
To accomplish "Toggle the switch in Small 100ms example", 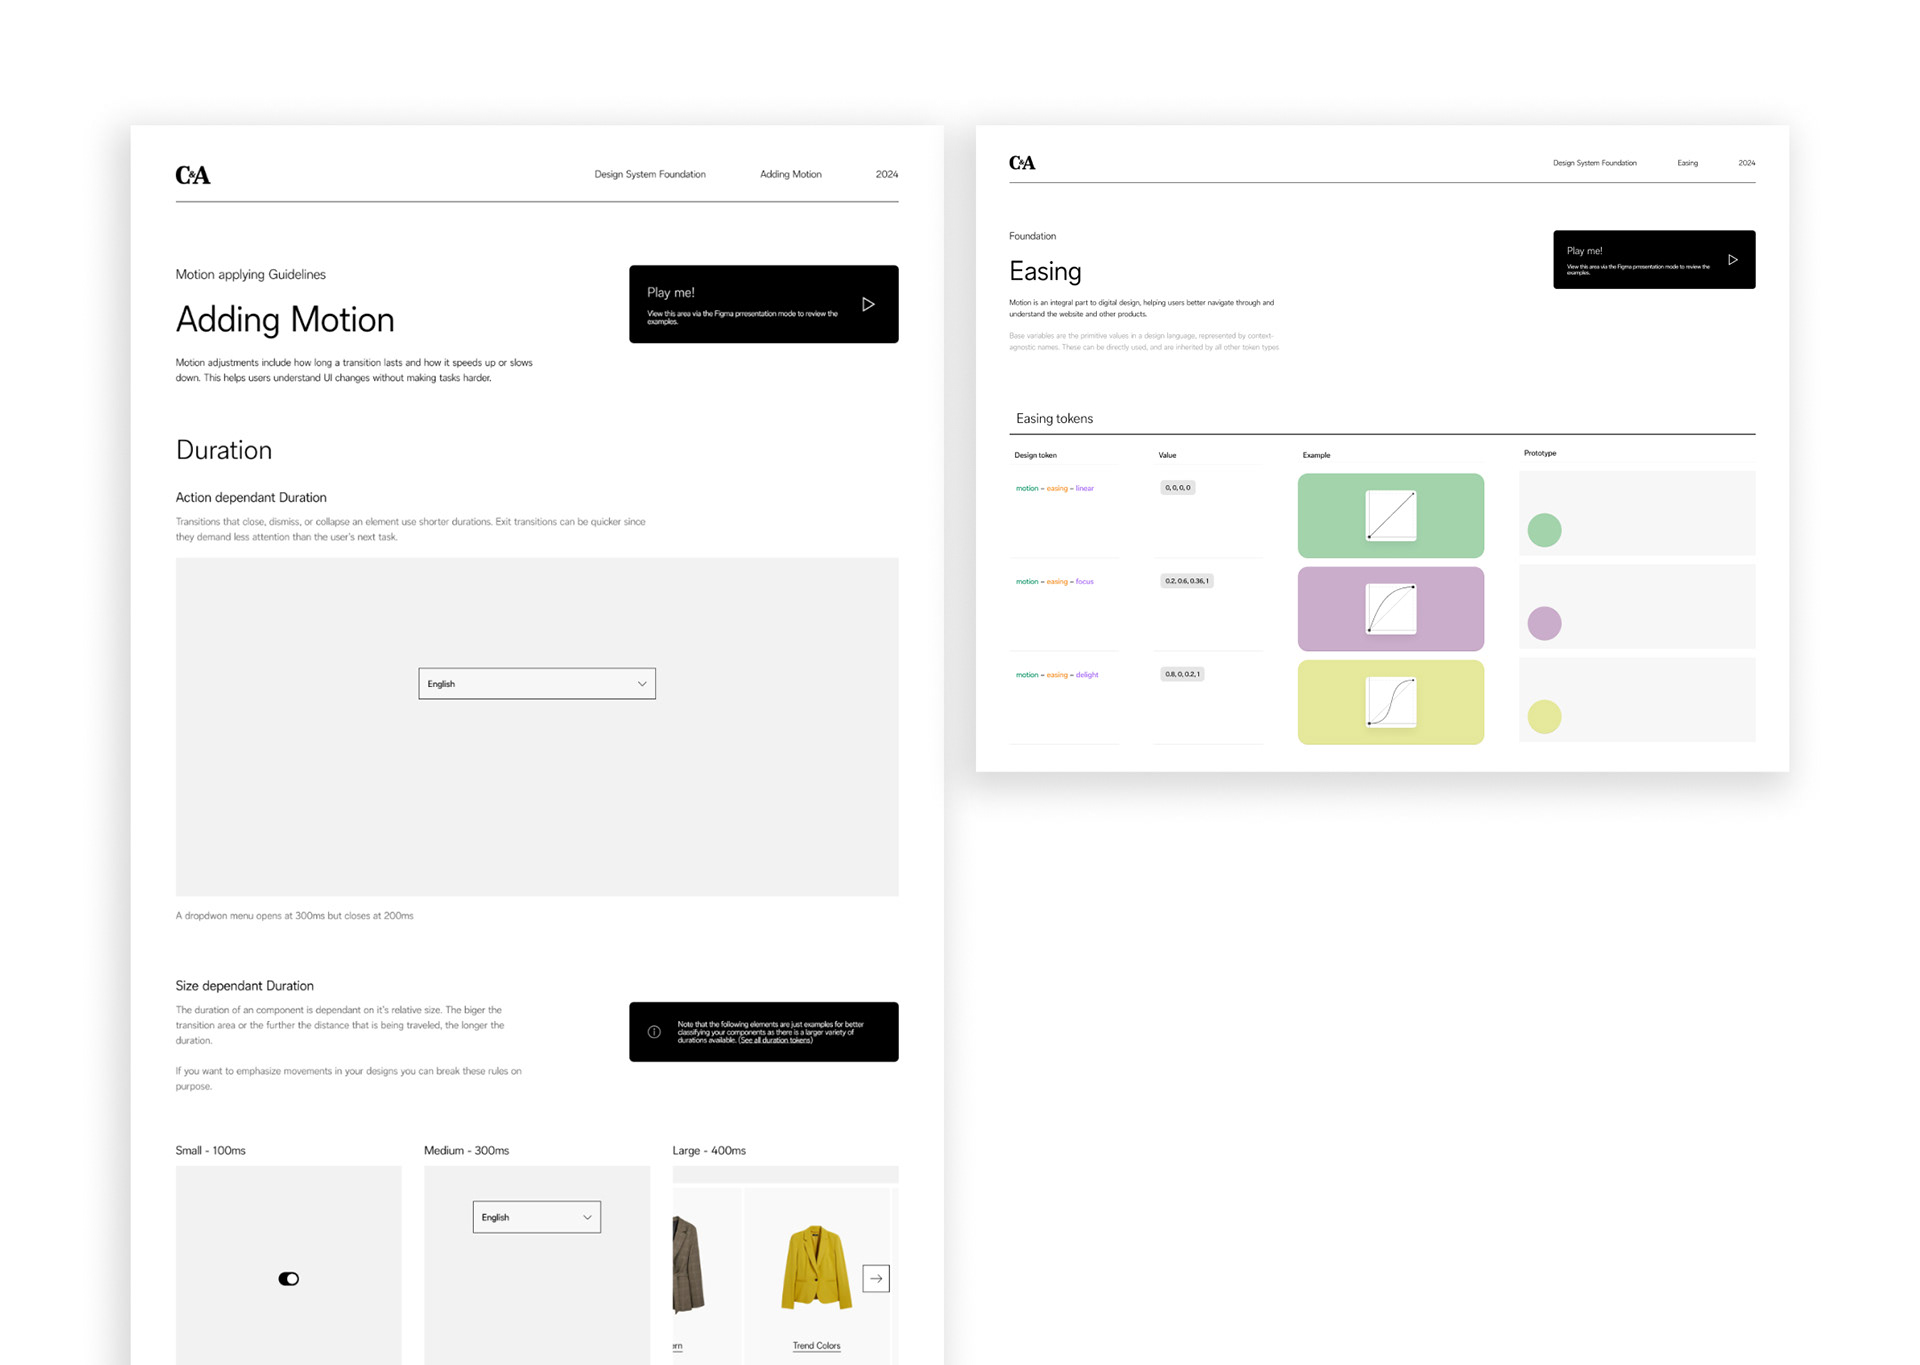I will pyautogui.click(x=289, y=1279).
